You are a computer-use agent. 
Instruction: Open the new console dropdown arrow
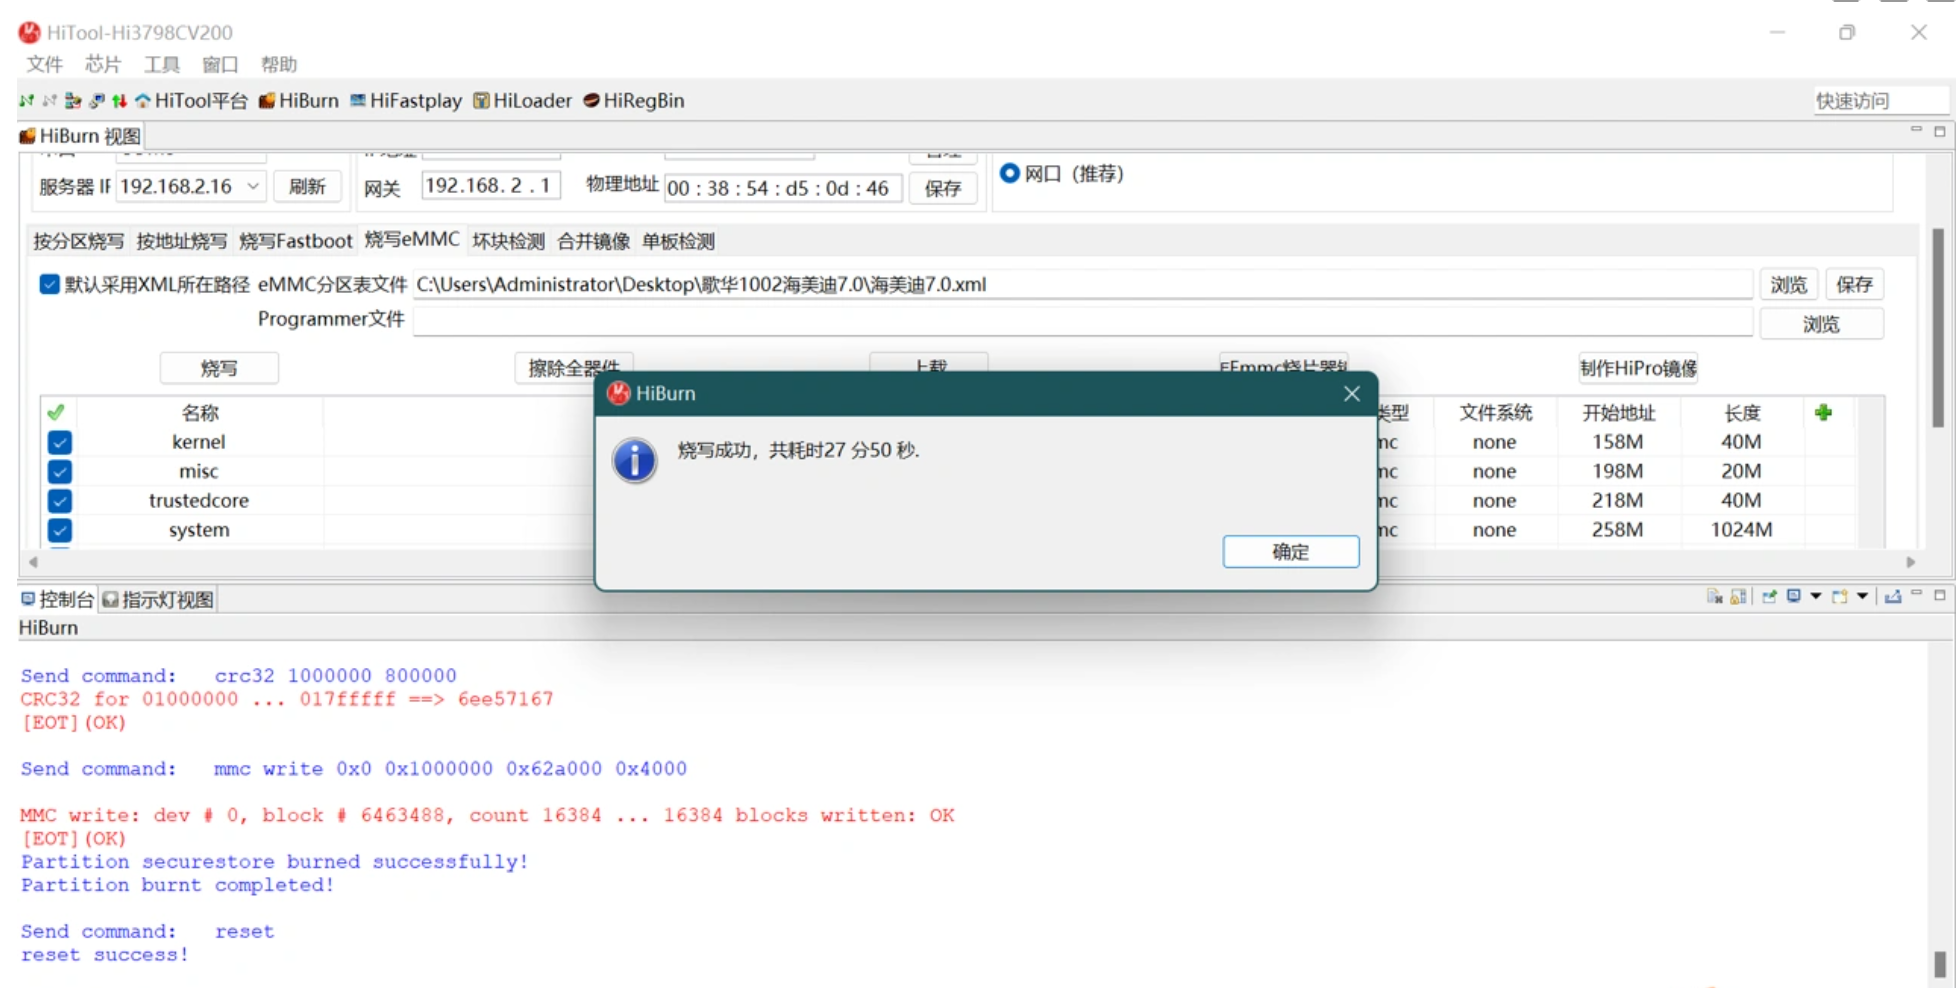click(x=1862, y=597)
